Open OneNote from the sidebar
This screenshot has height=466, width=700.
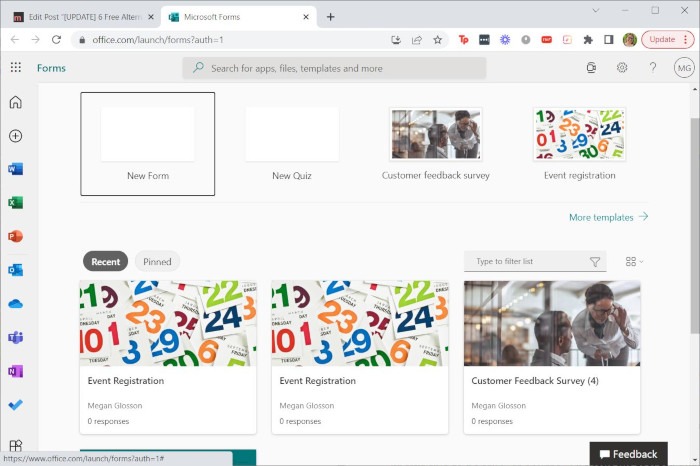click(x=16, y=371)
